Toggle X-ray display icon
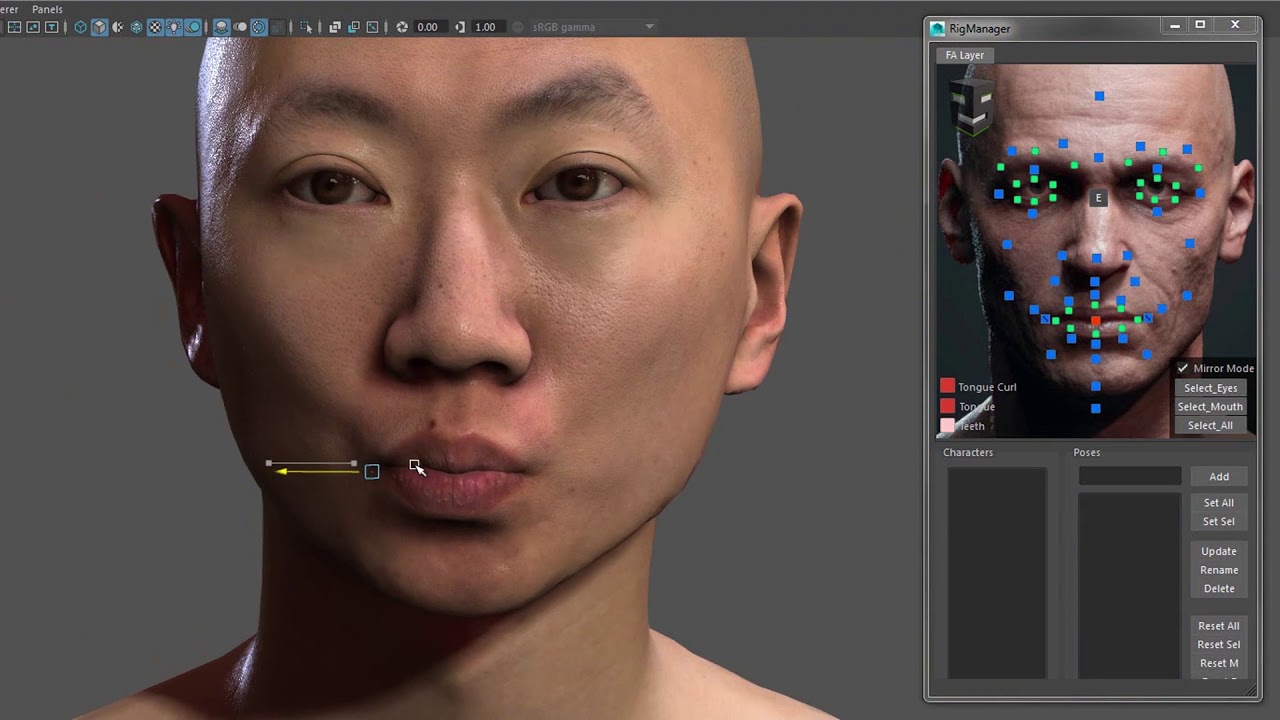 tap(335, 27)
